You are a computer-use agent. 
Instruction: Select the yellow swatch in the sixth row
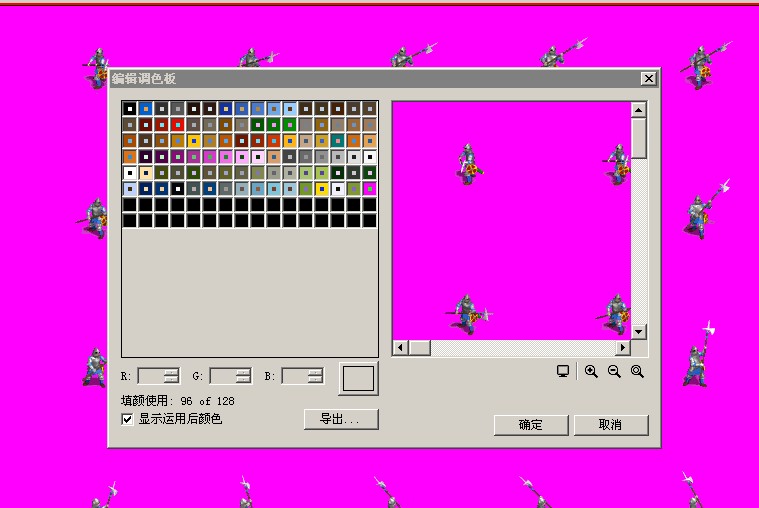click(322, 189)
